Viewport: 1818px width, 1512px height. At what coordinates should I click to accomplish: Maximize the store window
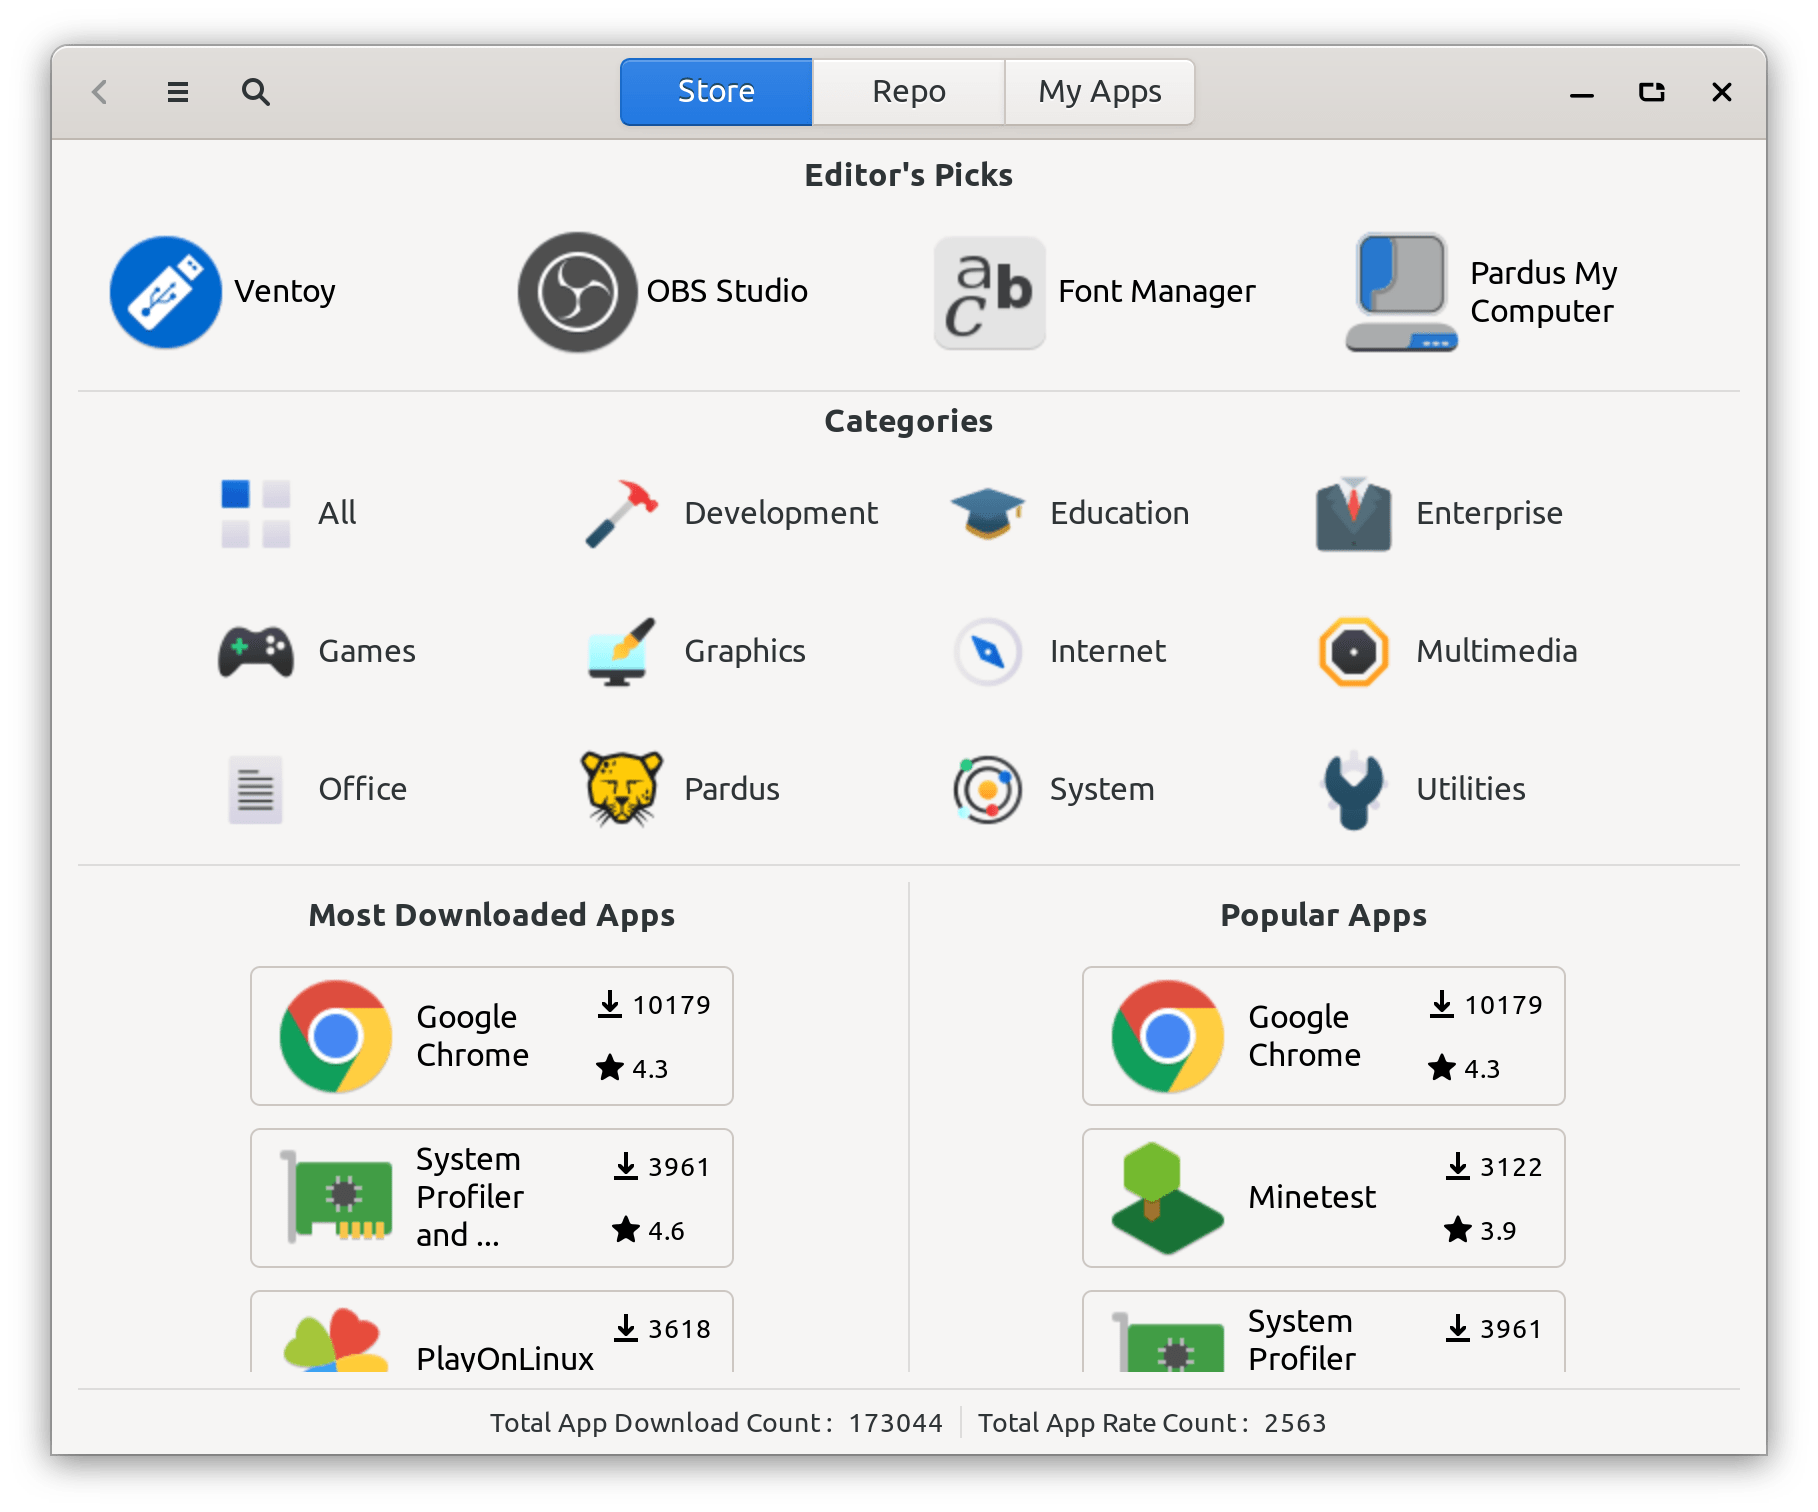pos(1652,92)
